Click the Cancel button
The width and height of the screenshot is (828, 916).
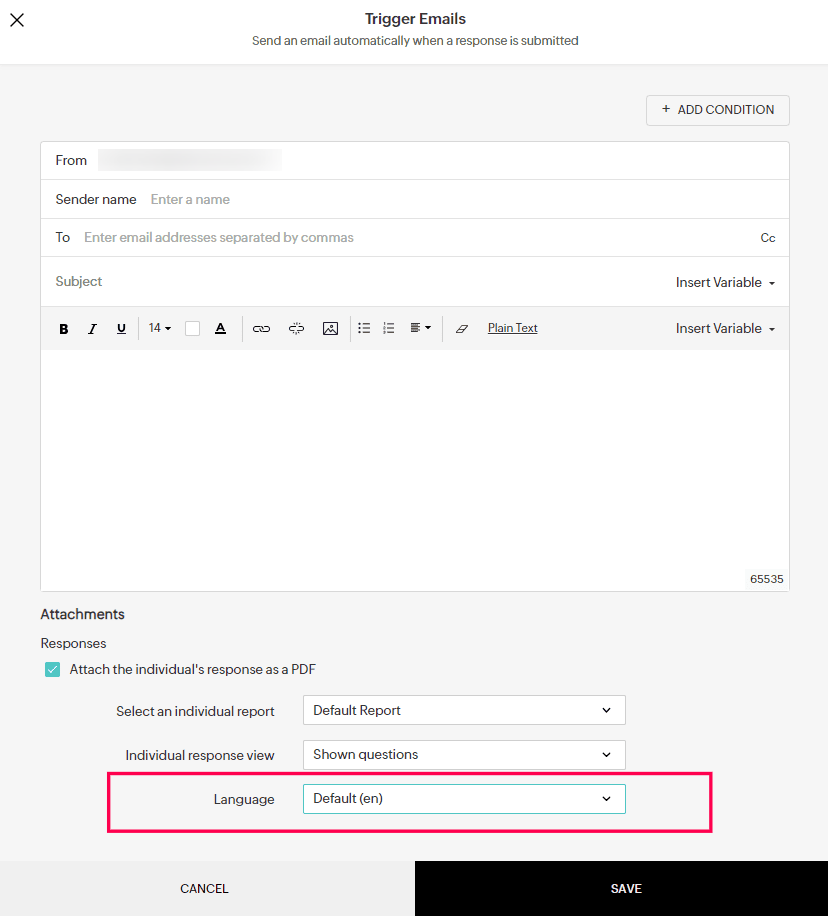click(x=207, y=889)
